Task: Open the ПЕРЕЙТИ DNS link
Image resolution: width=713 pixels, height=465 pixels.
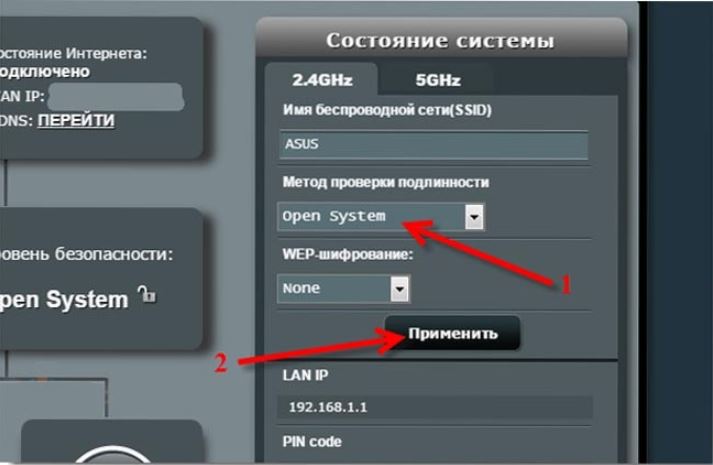Action: [76, 120]
